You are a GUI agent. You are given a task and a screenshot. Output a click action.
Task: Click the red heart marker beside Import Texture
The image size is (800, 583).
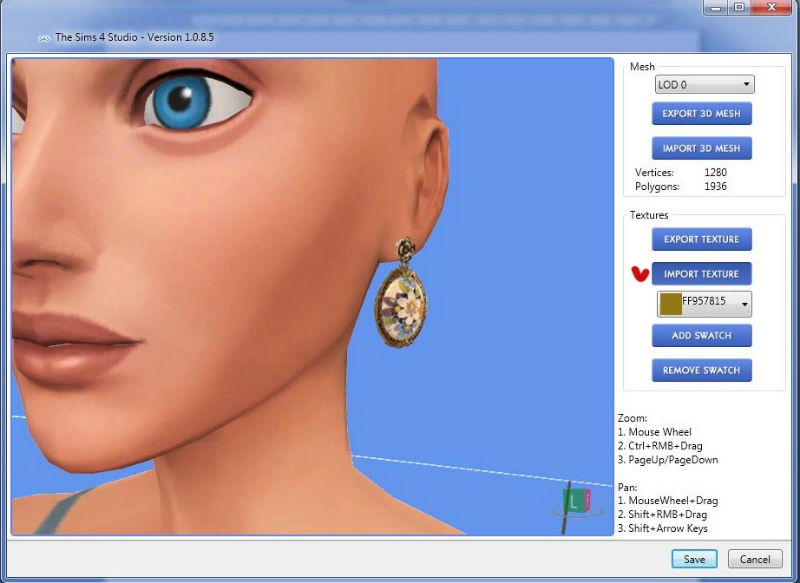[x=640, y=274]
